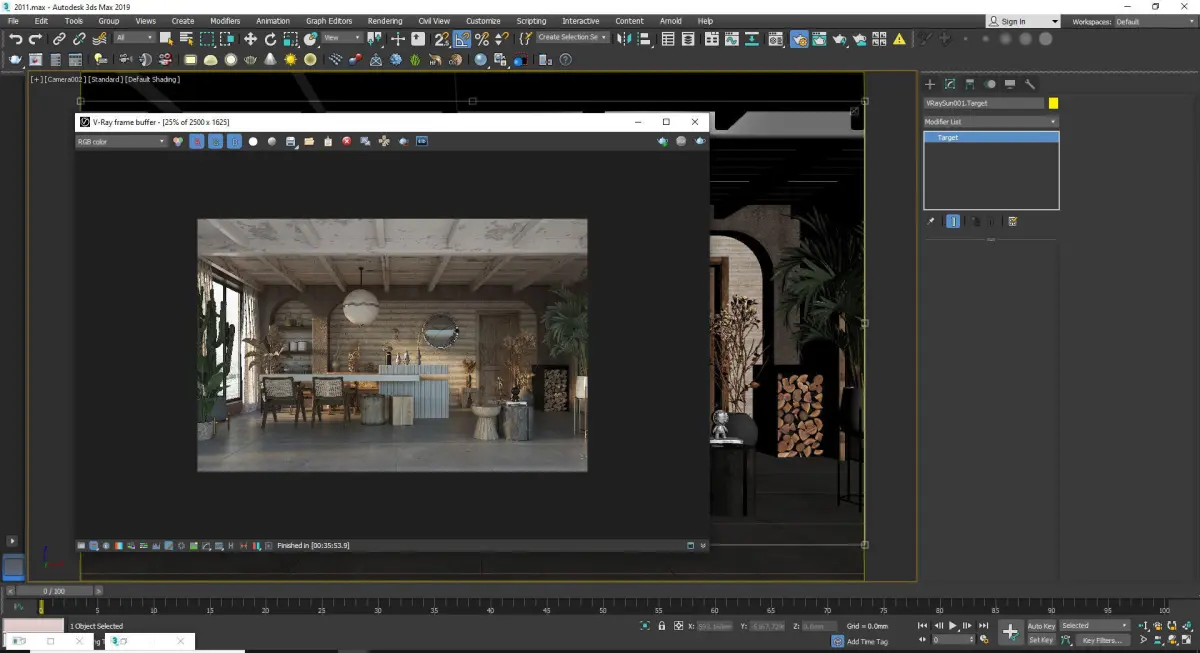The image size is (1200, 653).
Task: Click the Key Filters button
Action: (1101, 640)
